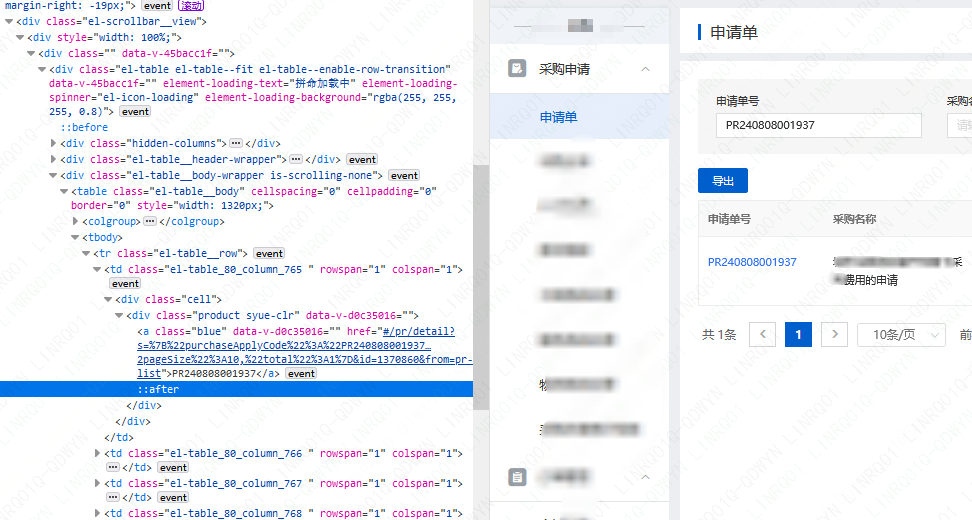Open the 10条/页 page size dropdown
This screenshot has width=972, height=520.
[x=901, y=335]
